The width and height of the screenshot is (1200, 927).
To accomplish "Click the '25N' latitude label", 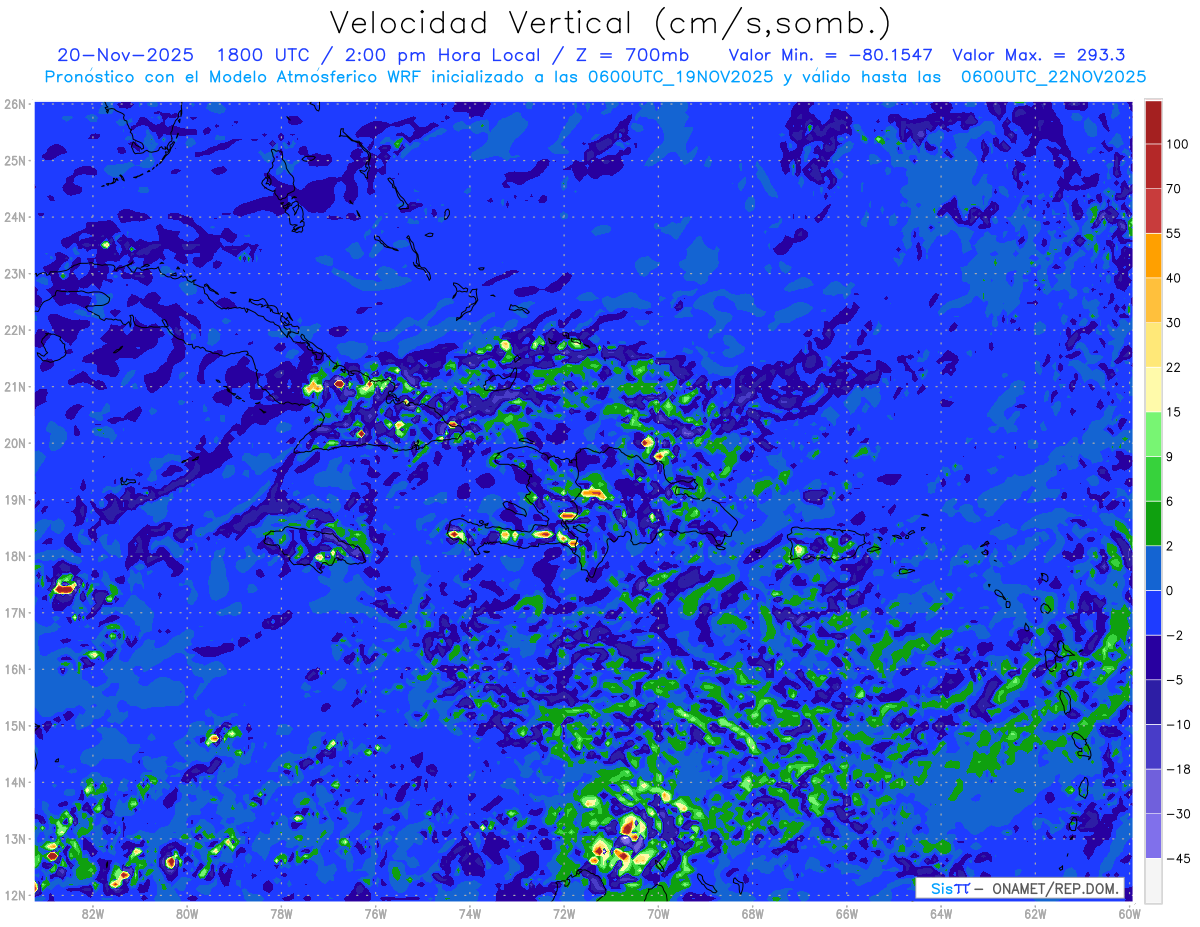I will click(14, 160).
